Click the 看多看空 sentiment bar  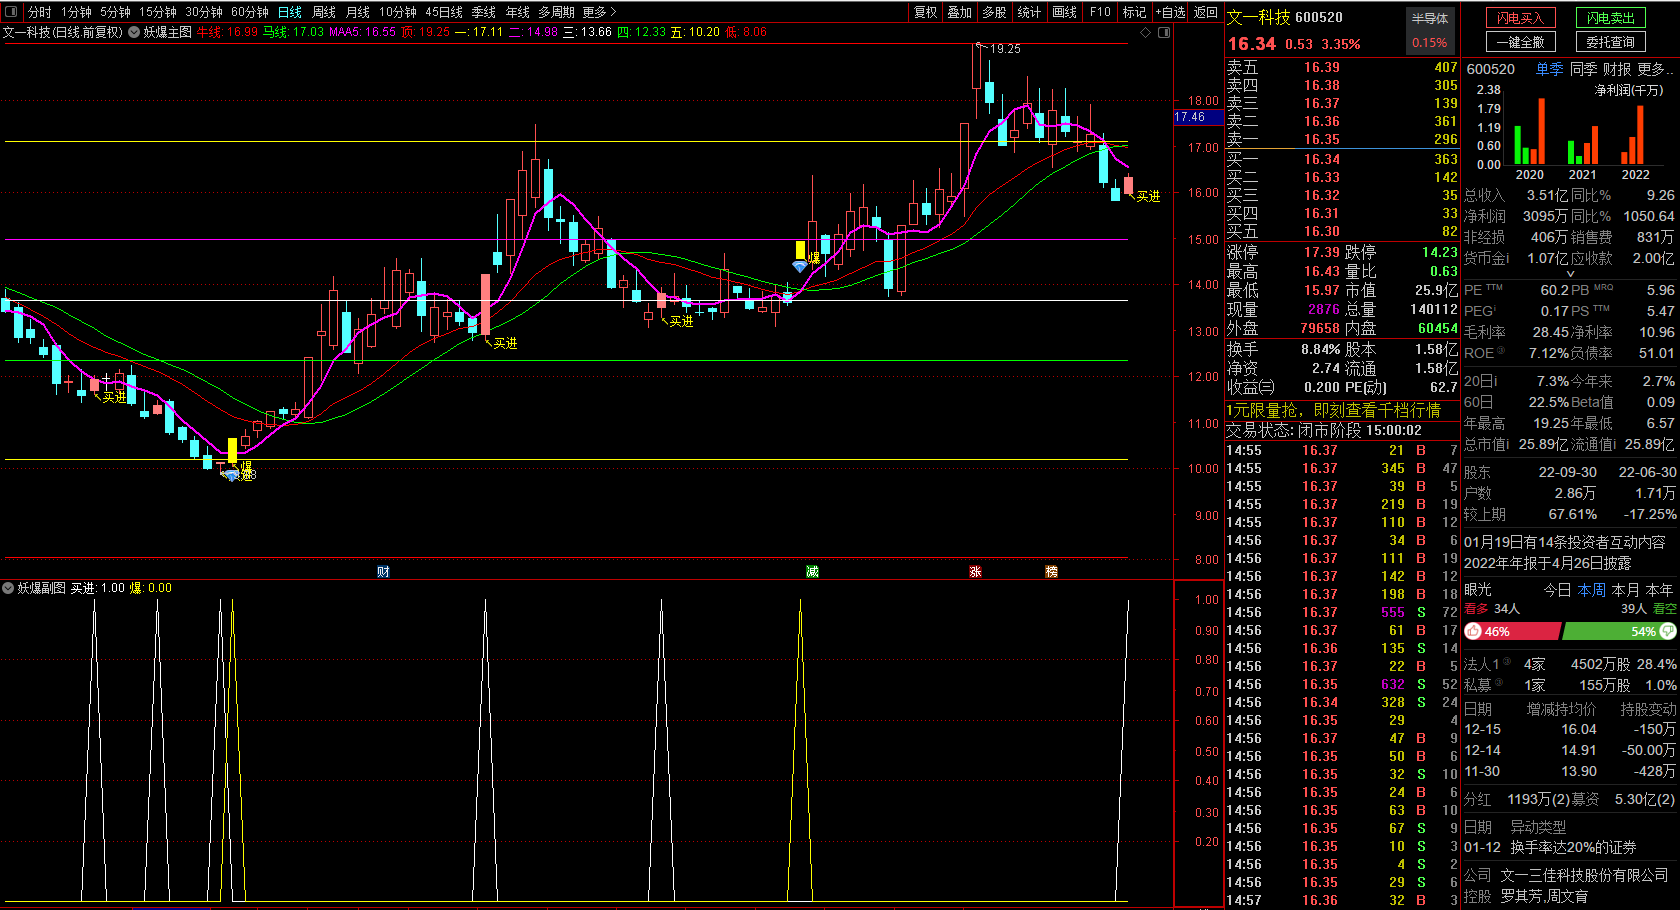(1570, 631)
